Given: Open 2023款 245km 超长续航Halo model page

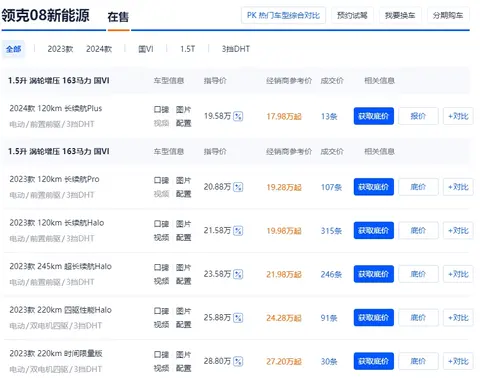Looking at the screenshot, I should click(60, 266).
